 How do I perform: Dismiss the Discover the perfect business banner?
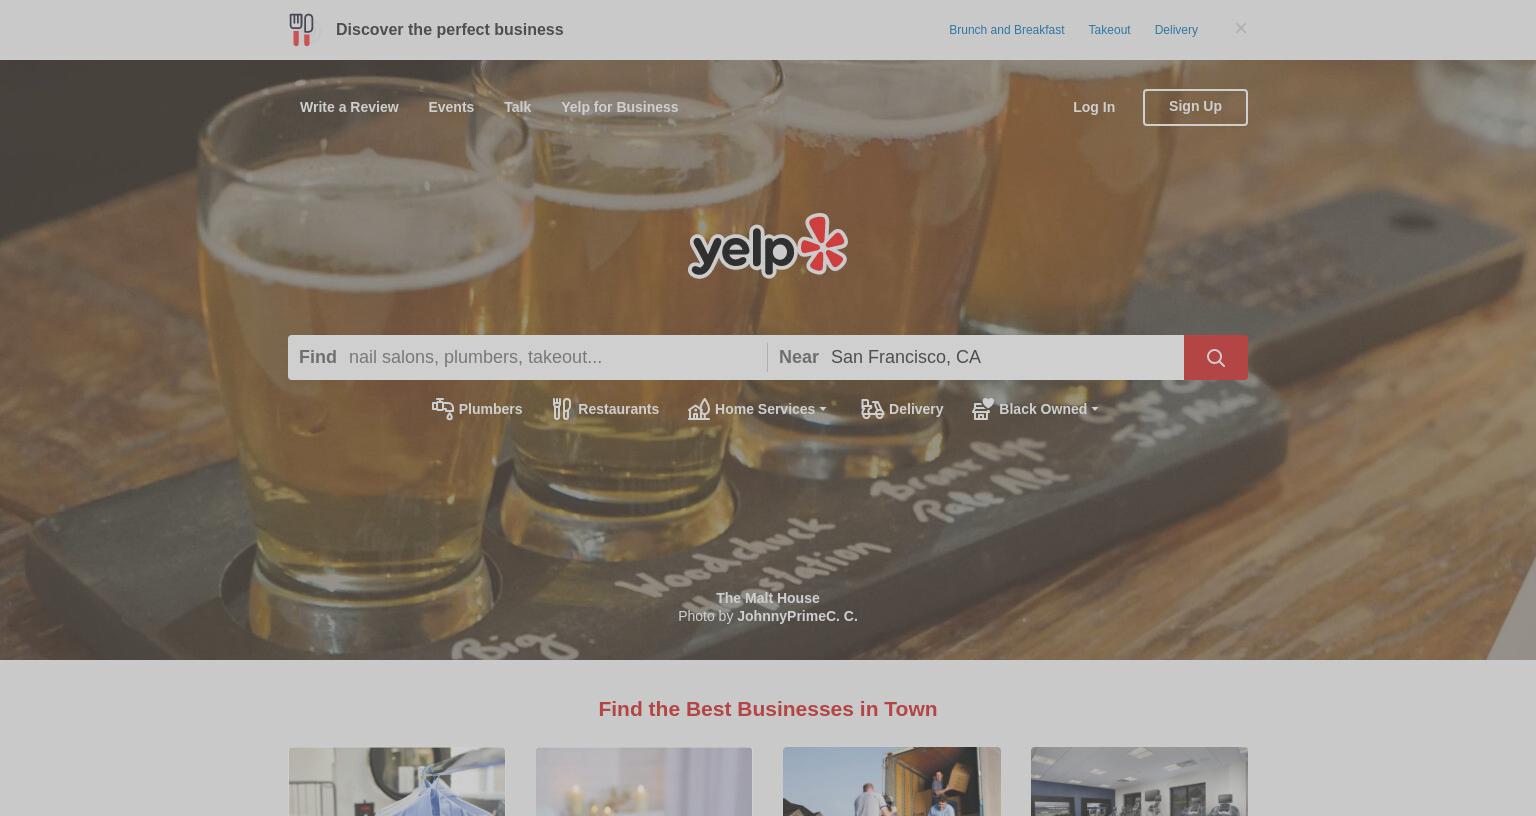click(x=1241, y=28)
